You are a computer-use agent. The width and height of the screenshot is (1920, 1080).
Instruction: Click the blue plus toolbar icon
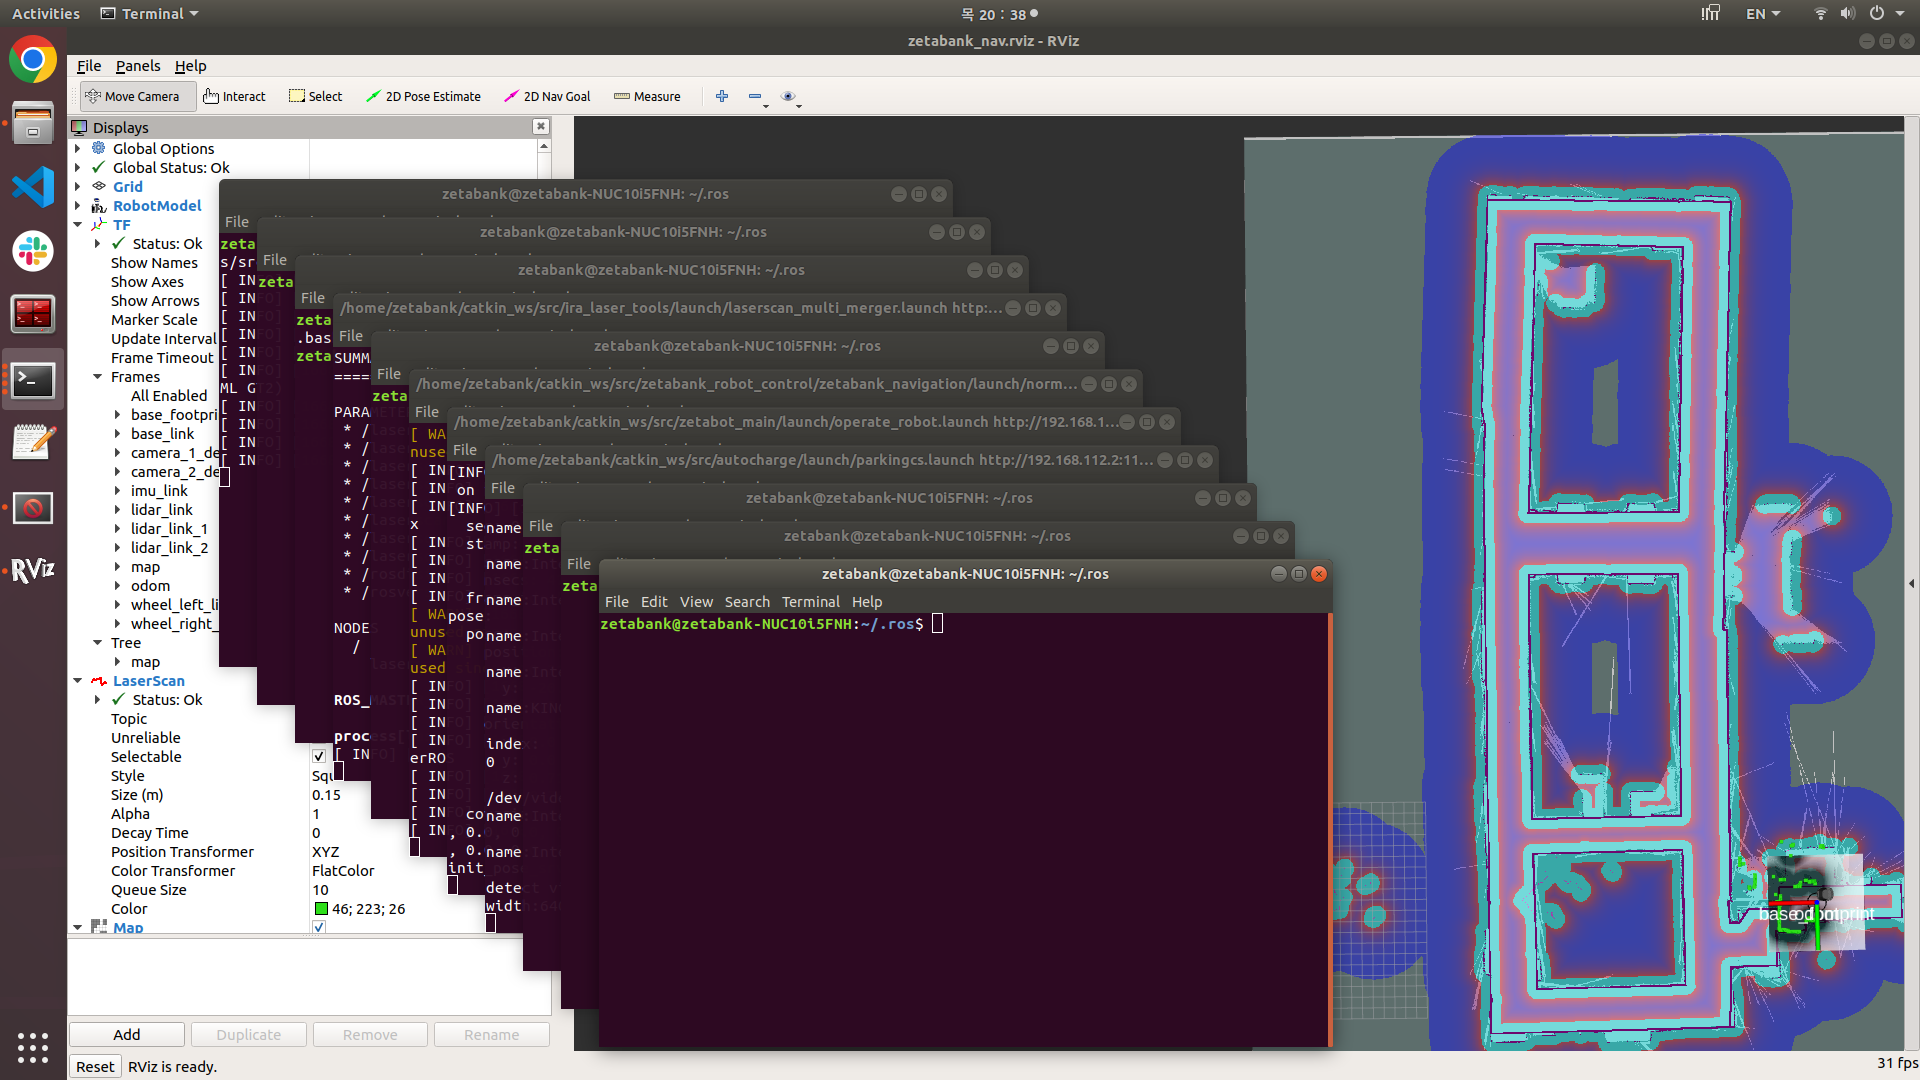point(722,97)
